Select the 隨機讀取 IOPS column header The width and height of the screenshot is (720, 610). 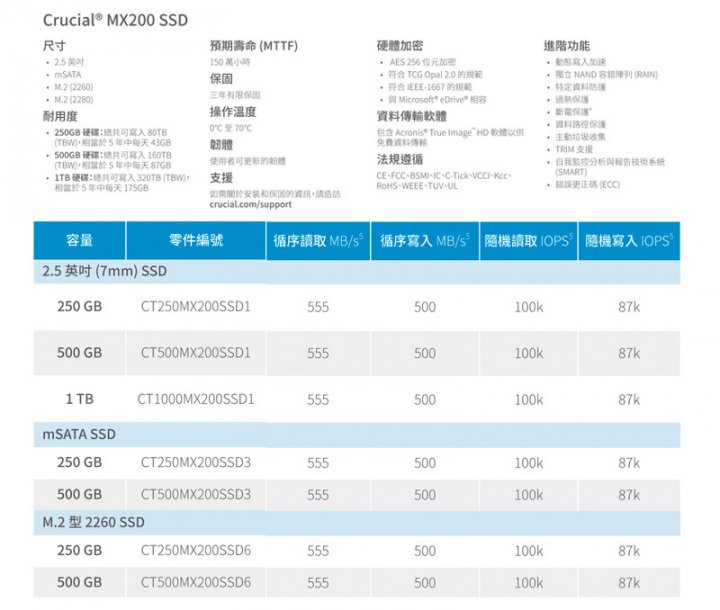pyautogui.click(x=529, y=240)
